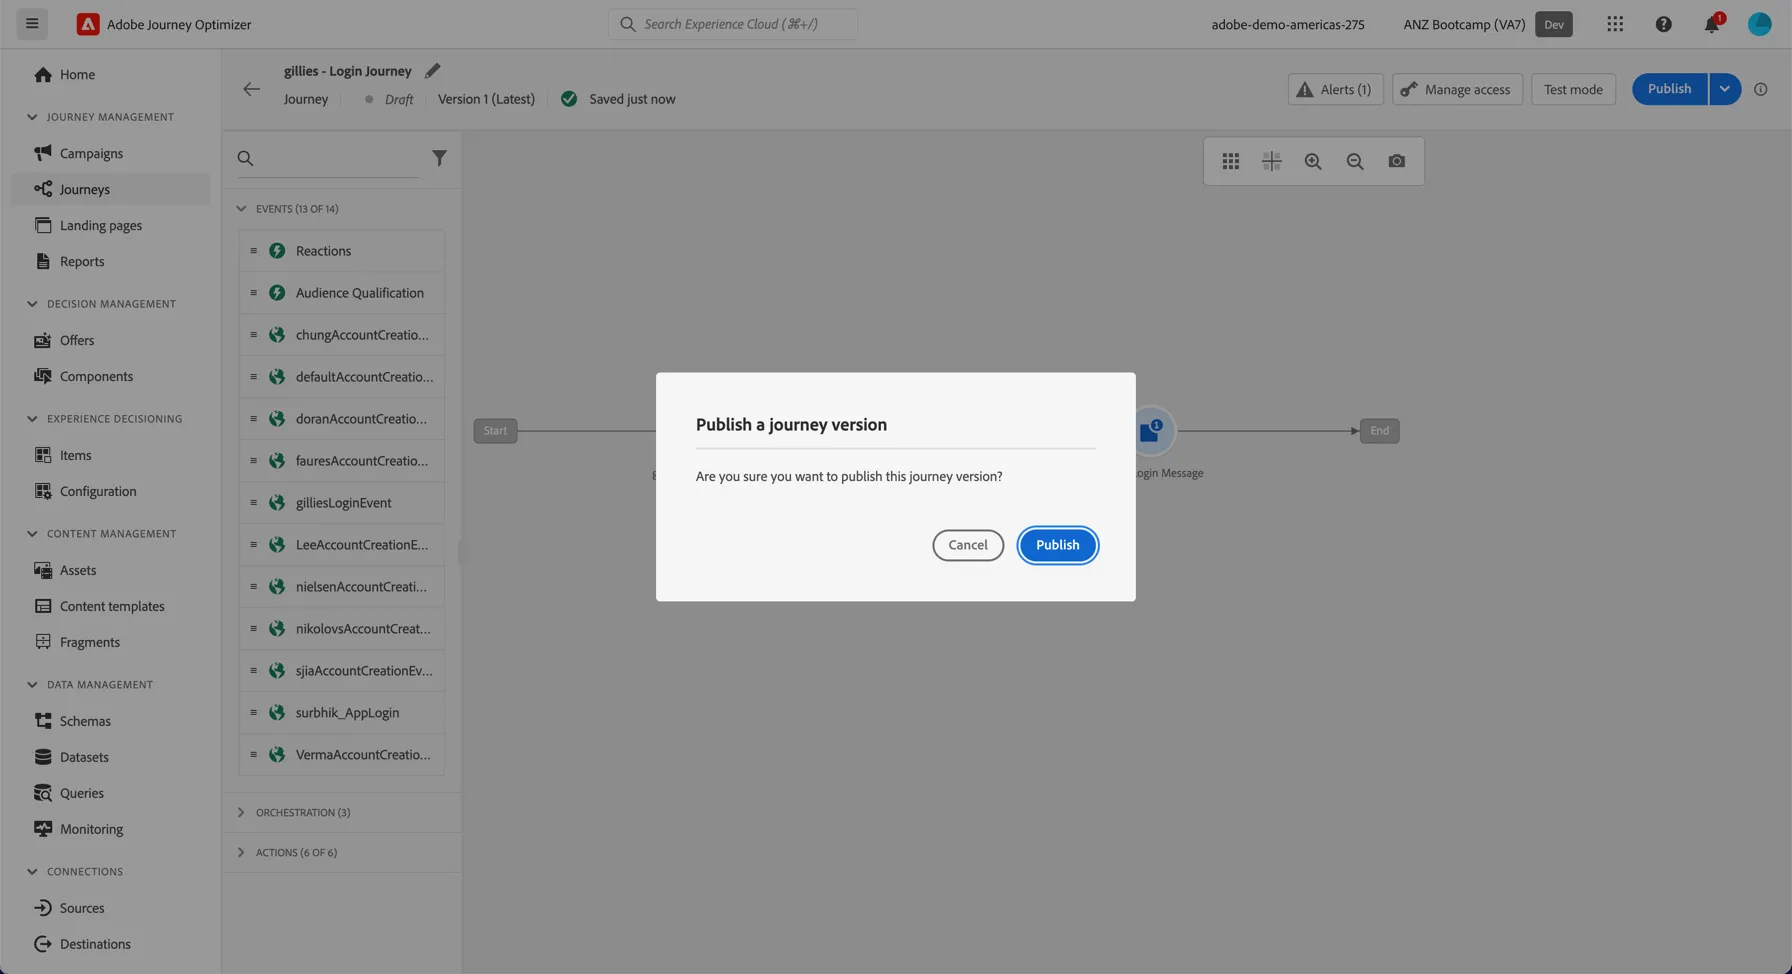Open the Alerts (1) button
This screenshot has width=1792, height=974.
tap(1335, 89)
